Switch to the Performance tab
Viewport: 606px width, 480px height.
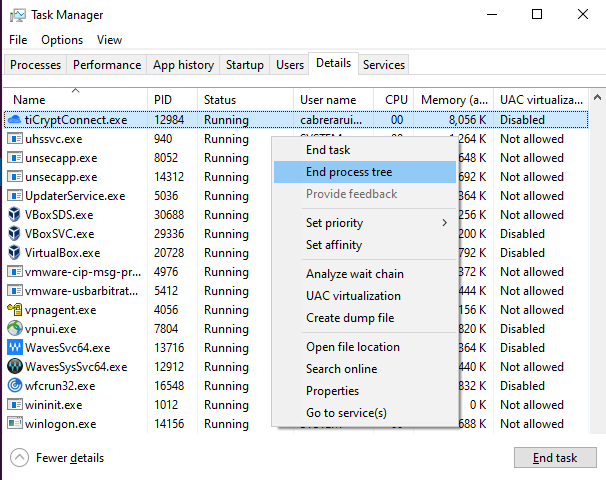(x=107, y=65)
